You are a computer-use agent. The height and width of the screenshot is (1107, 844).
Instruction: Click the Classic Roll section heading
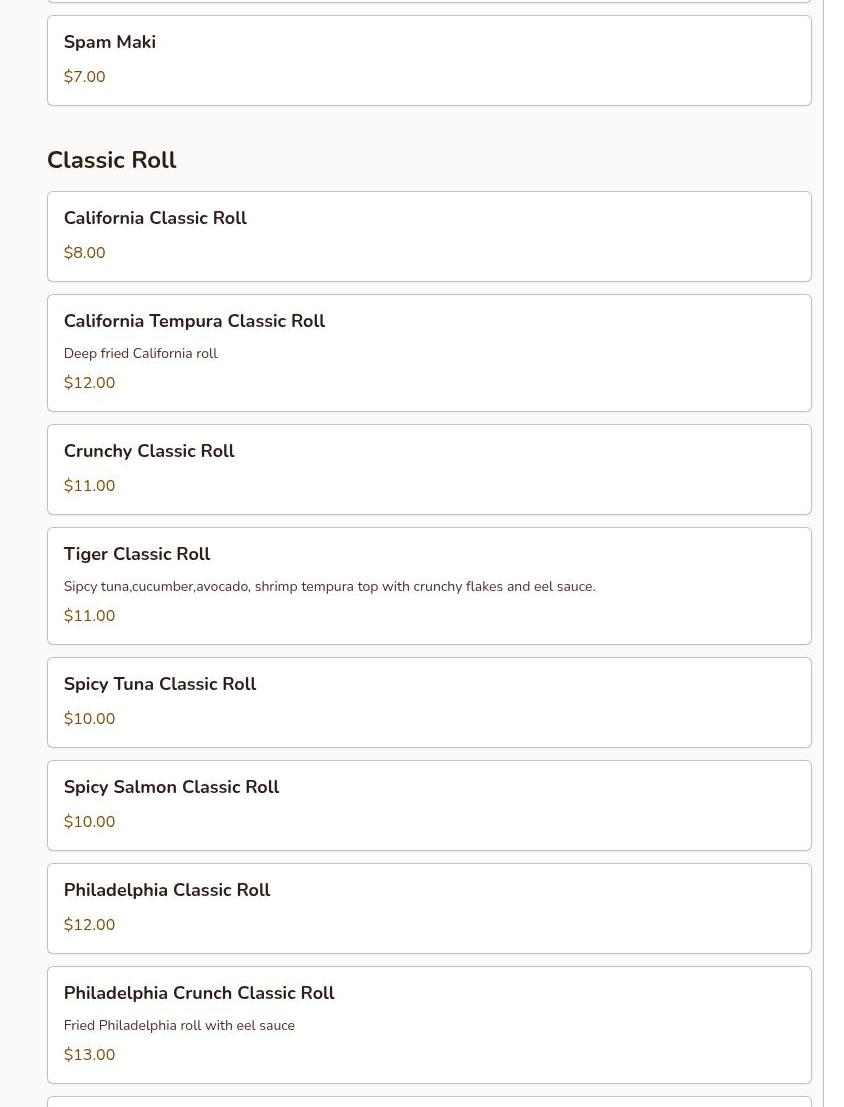[112, 160]
